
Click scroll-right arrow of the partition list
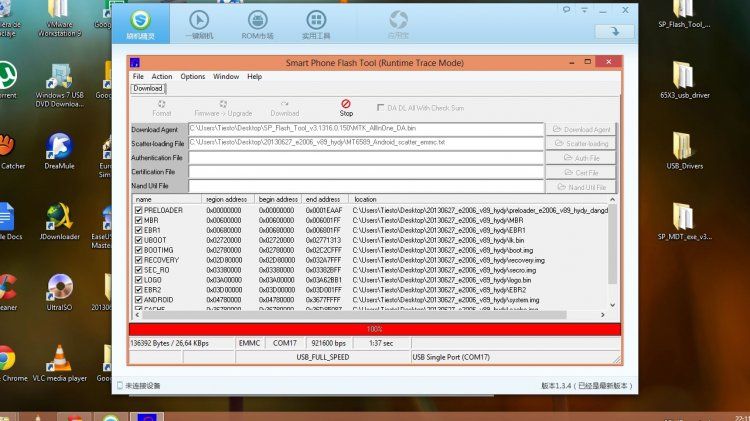pyautogui.click(x=603, y=315)
